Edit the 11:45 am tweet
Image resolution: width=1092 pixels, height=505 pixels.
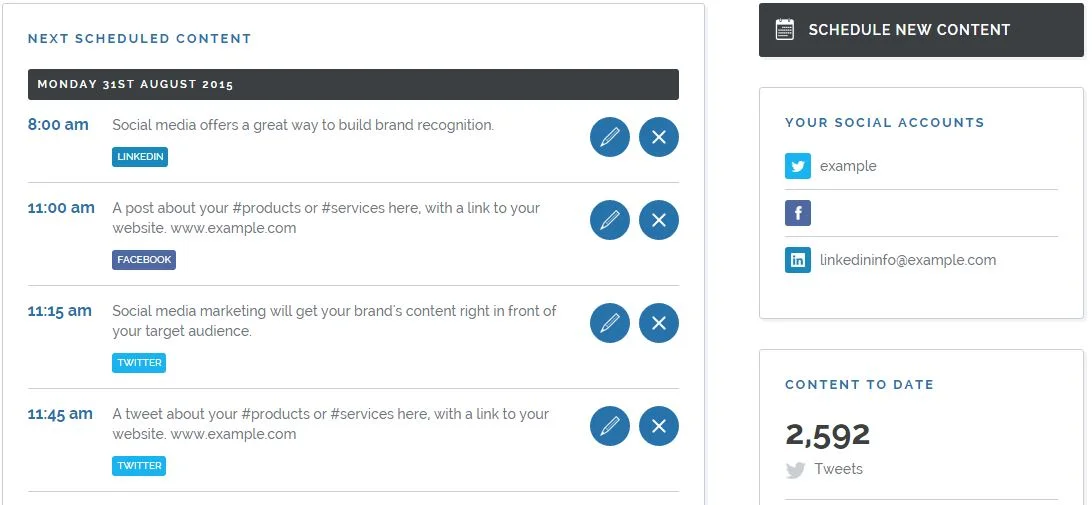tap(609, 426)
